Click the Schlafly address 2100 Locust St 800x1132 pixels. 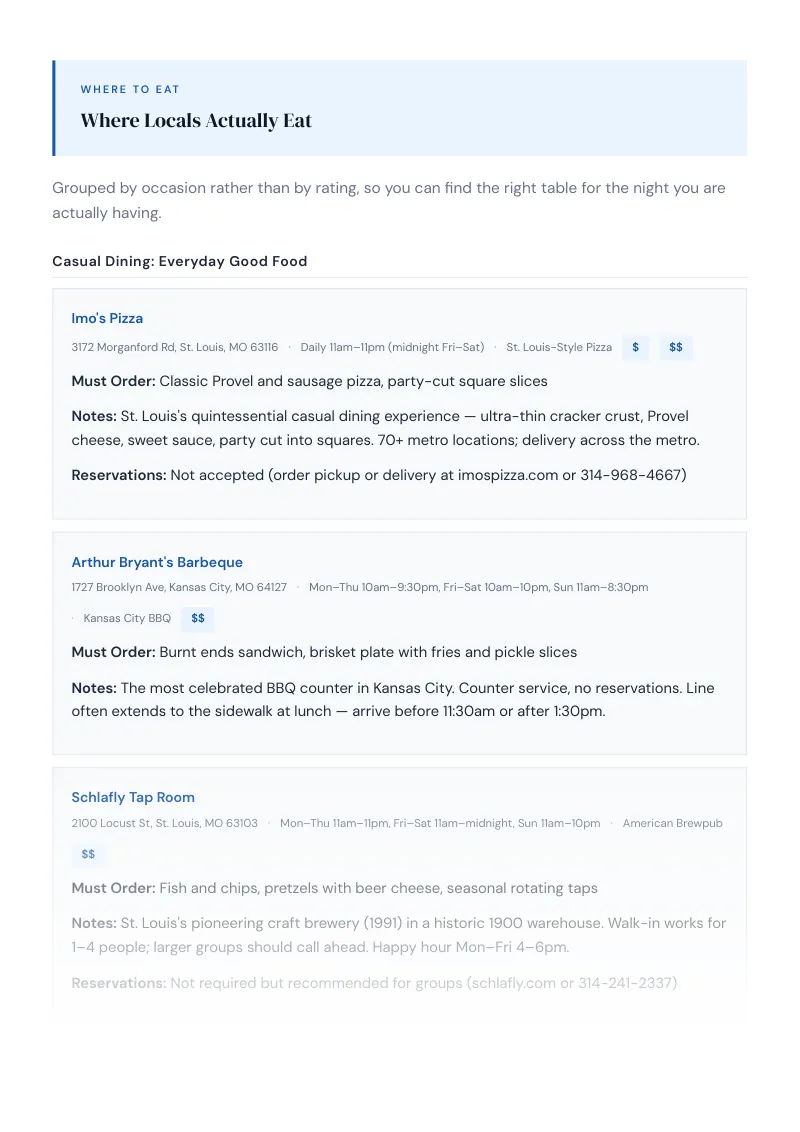click(x=165, y=823)
